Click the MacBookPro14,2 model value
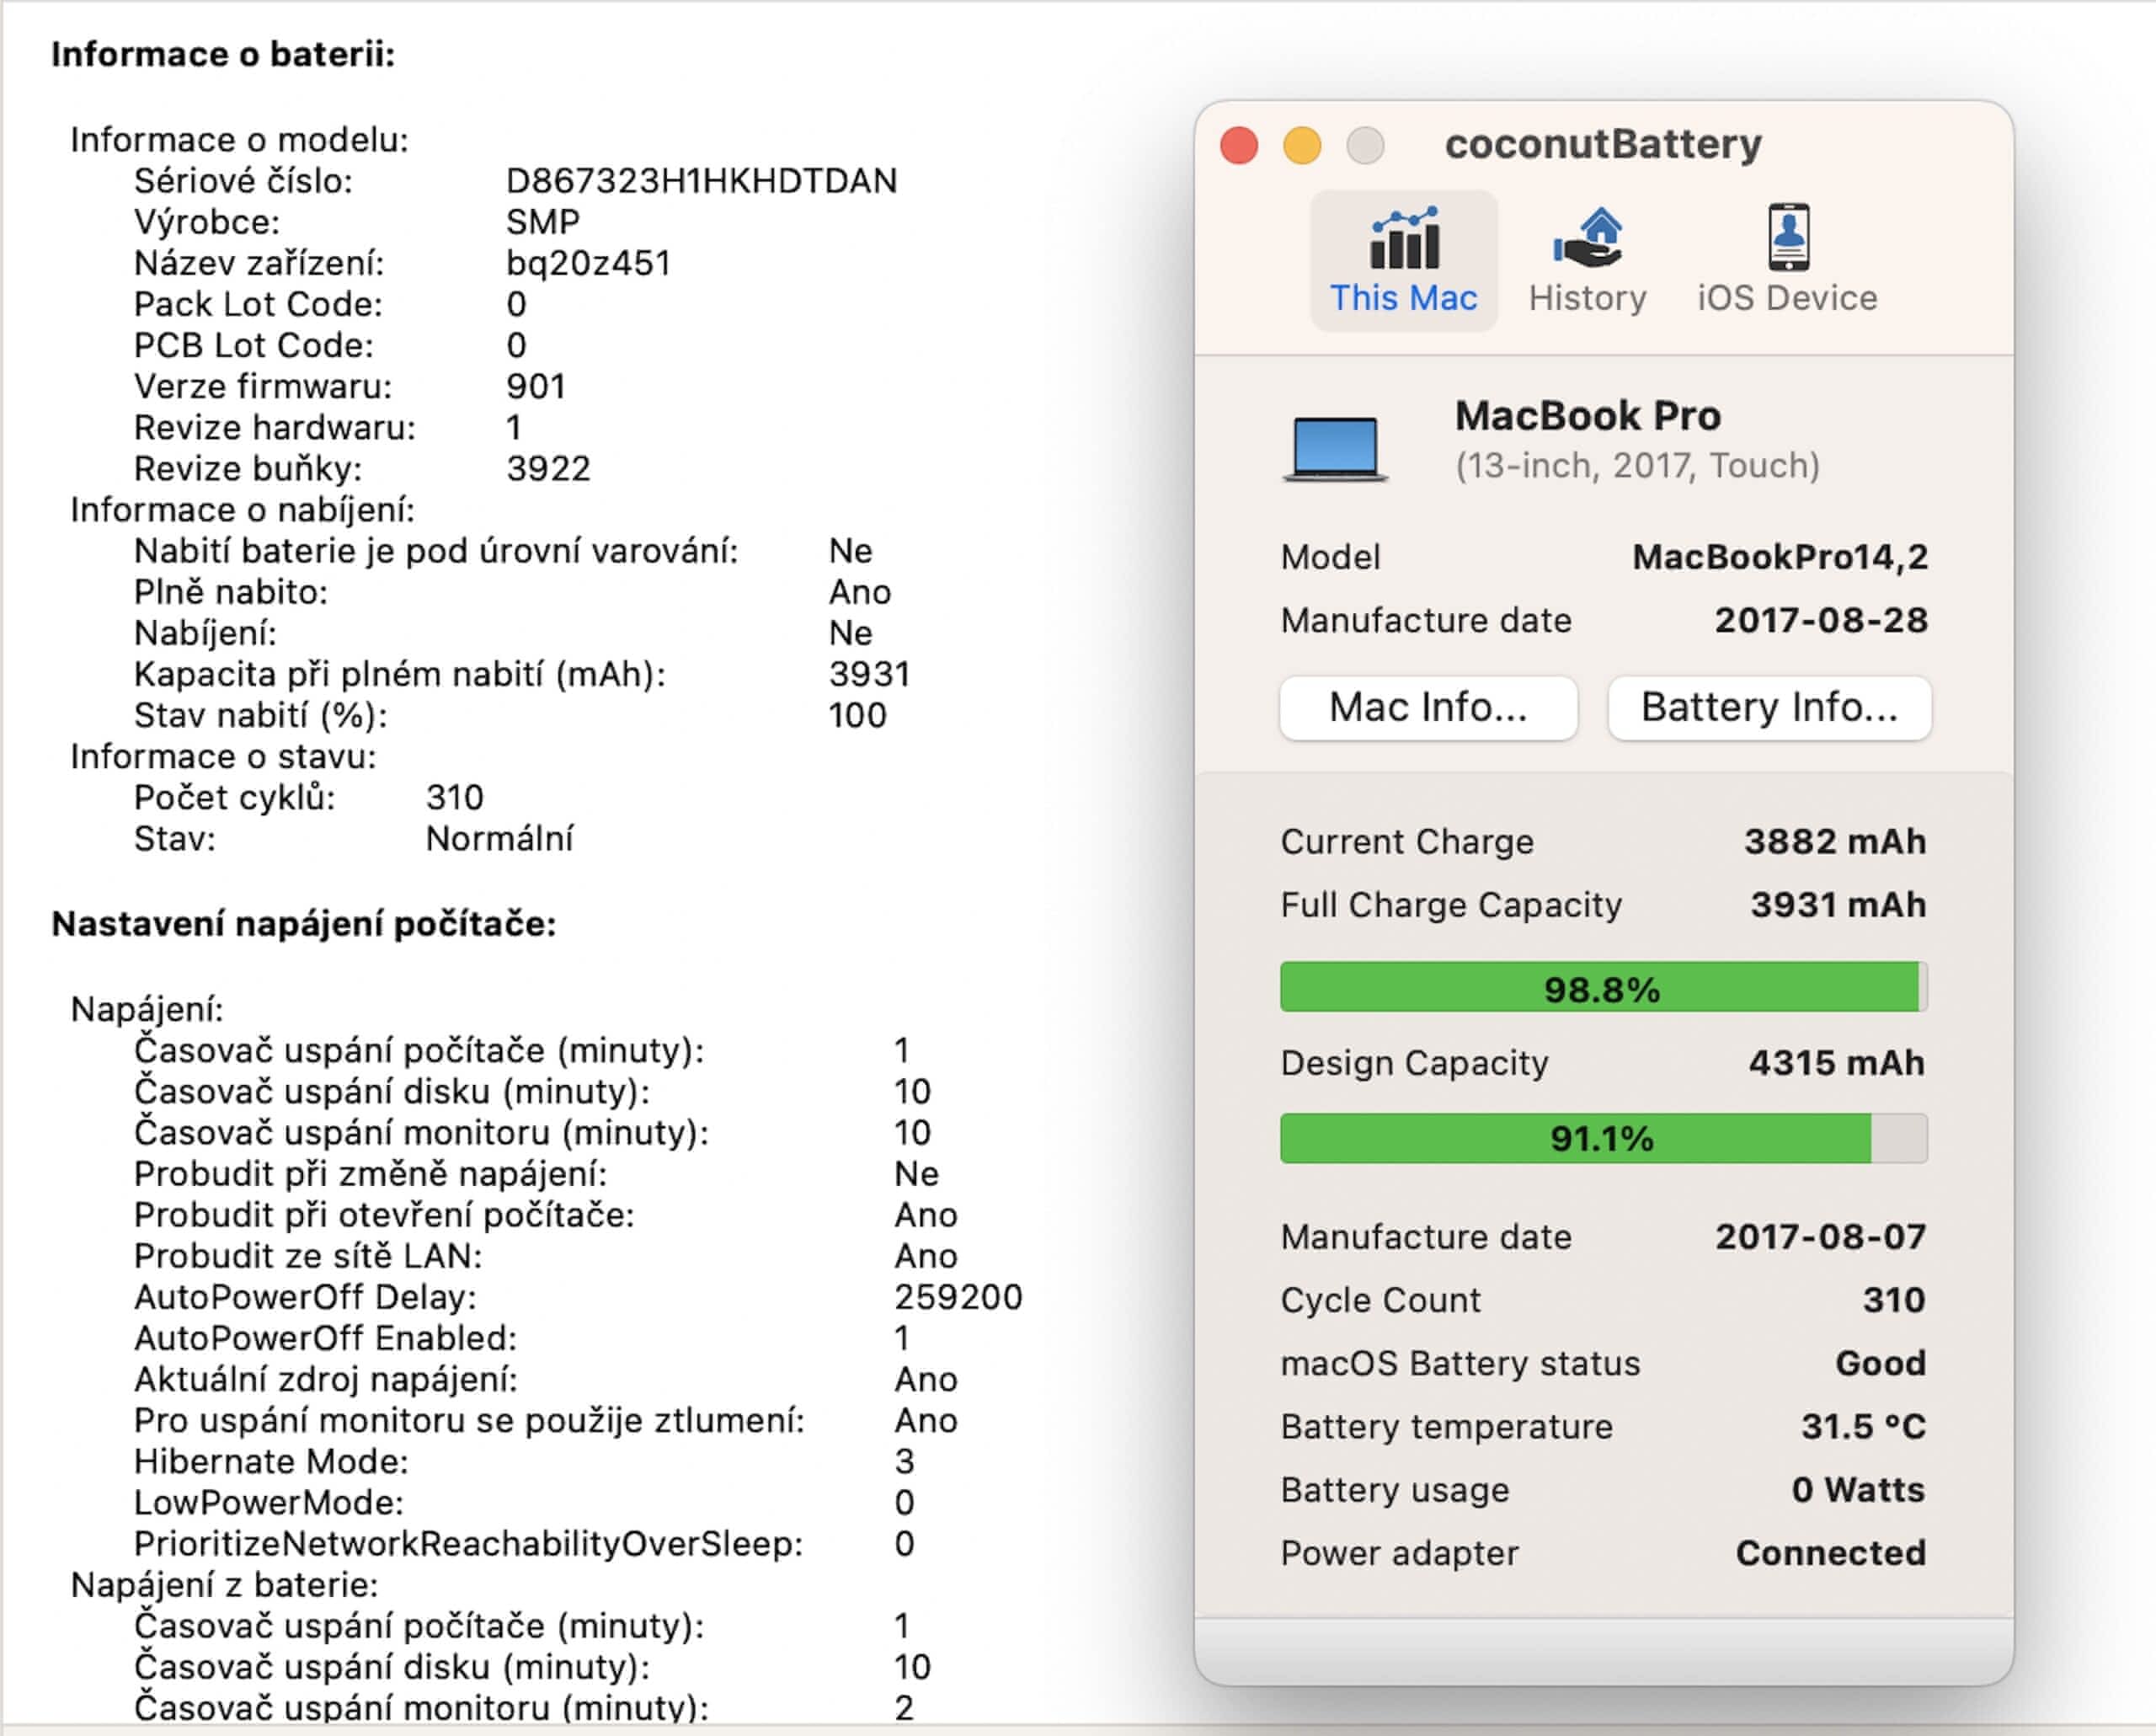2156x1736 pixels. click(1780, 557)
